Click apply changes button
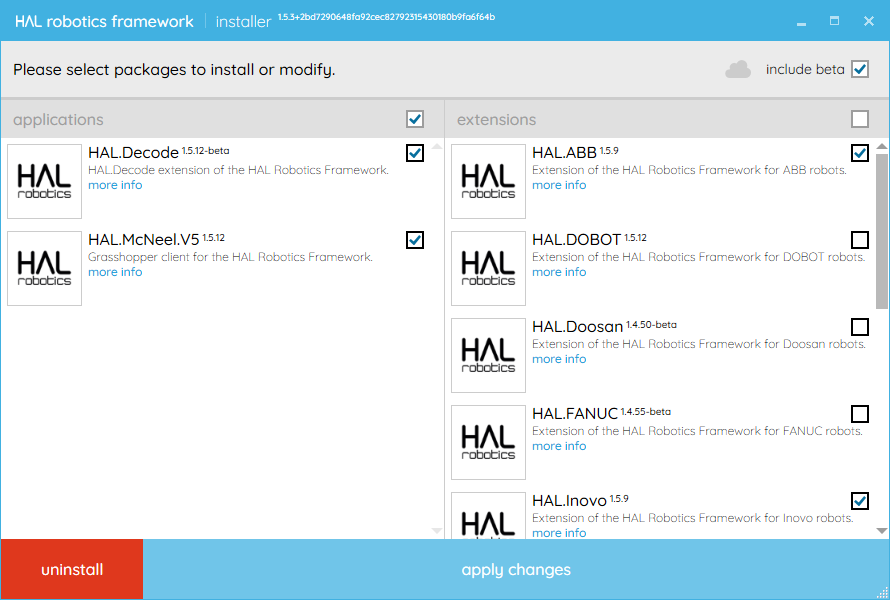Image resolution: width=890 pixels, height=600 pixels. tap(516, 569)
